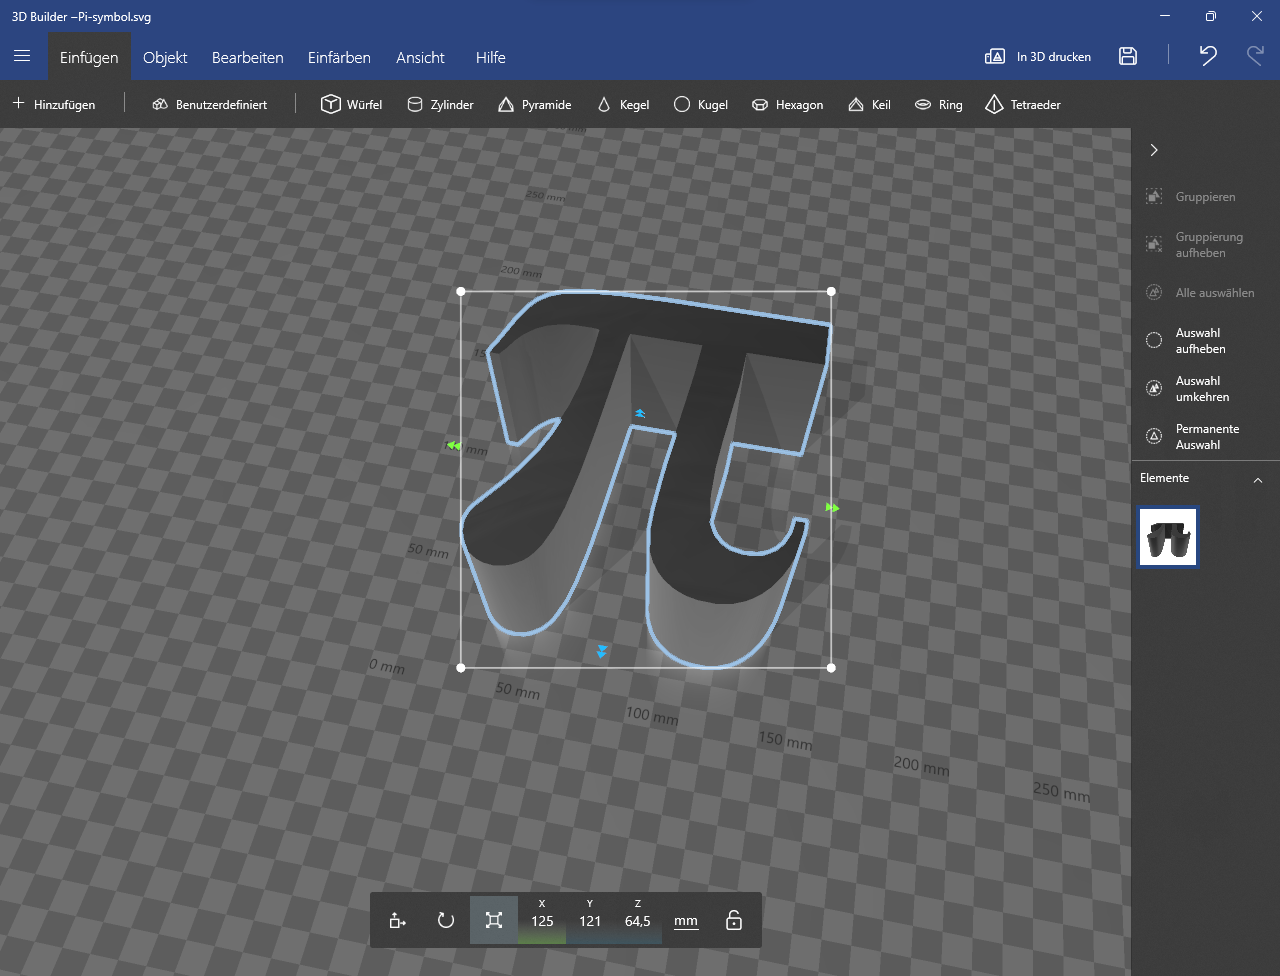This screenshot has height=976, width=1280.
Task: Add a Kegel (cone) object
Action: tap(623, 104)
